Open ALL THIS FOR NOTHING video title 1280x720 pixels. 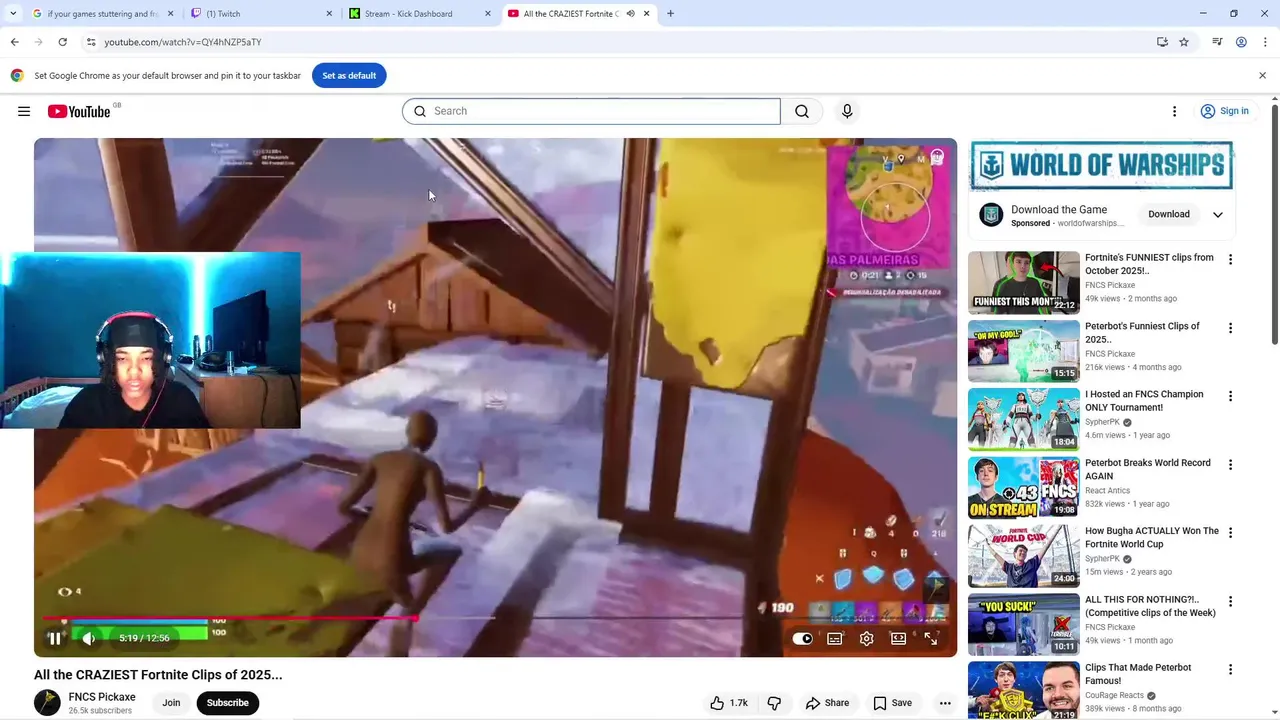[x=1150, y=606]
